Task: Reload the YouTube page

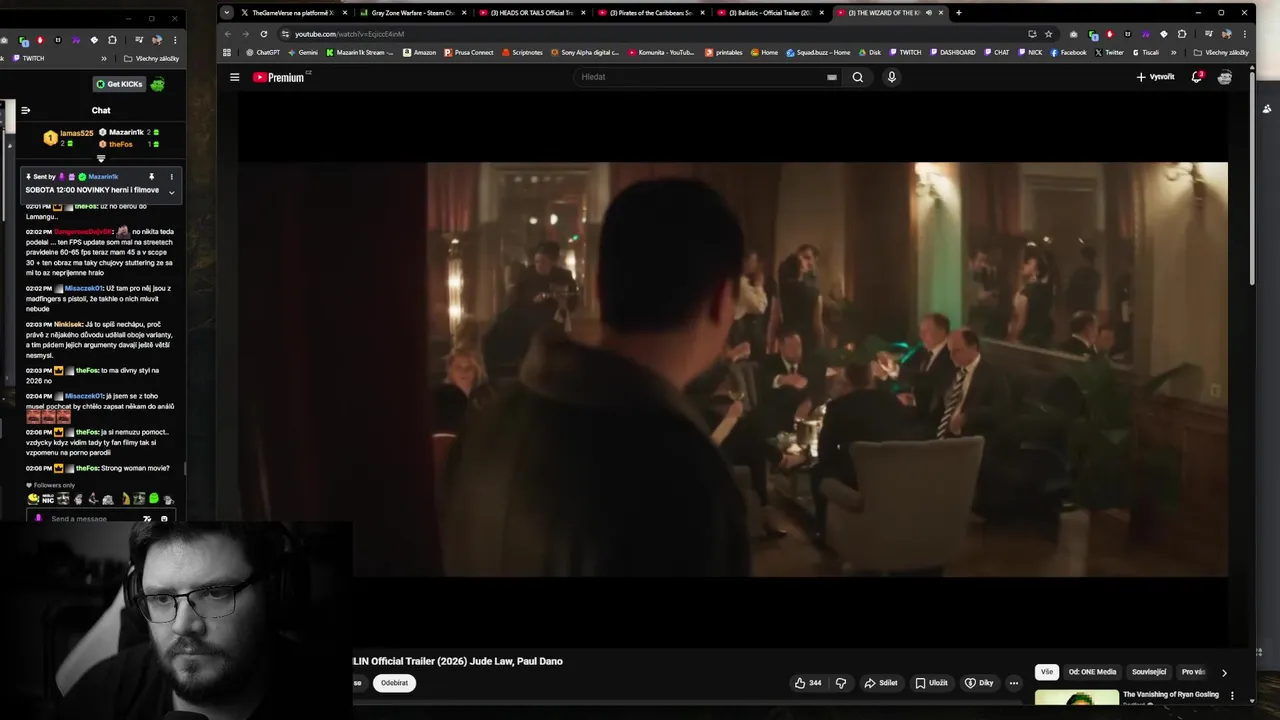Action: [x=264, y=34]
